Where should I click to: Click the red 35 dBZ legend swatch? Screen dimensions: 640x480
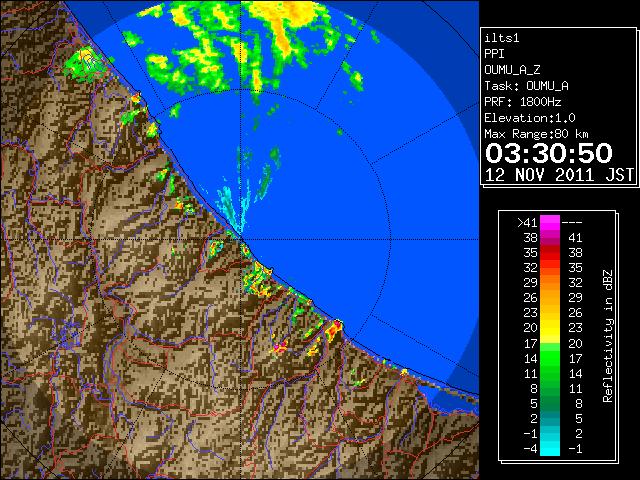550,253
